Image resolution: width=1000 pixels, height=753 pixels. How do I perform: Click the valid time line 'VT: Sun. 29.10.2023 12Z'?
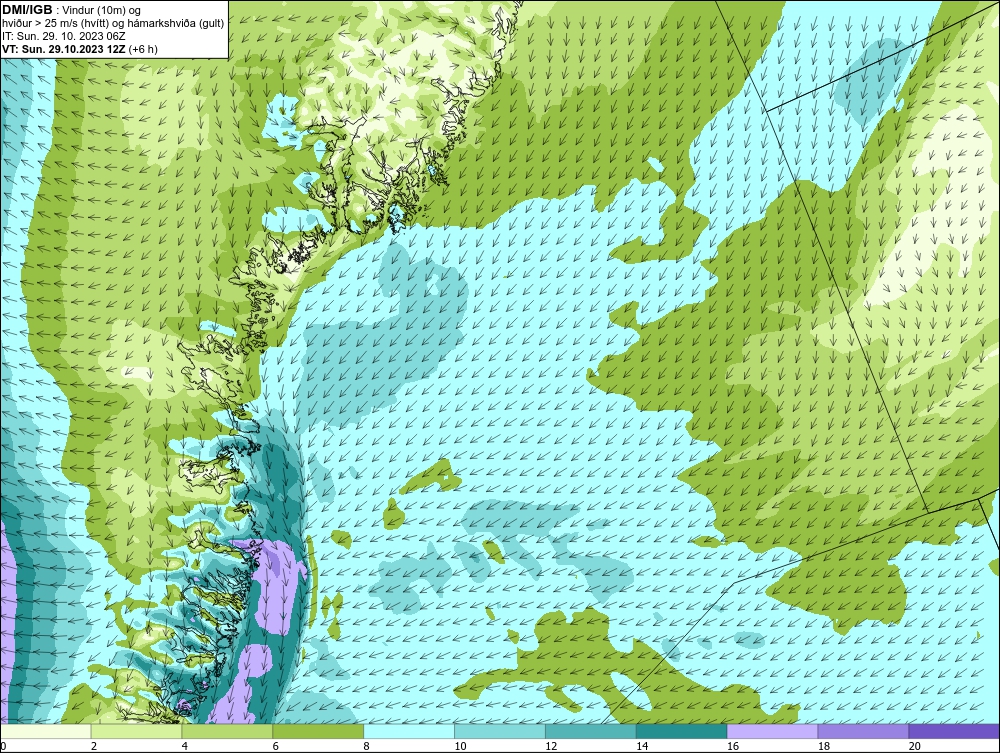(x=64, y=49)
